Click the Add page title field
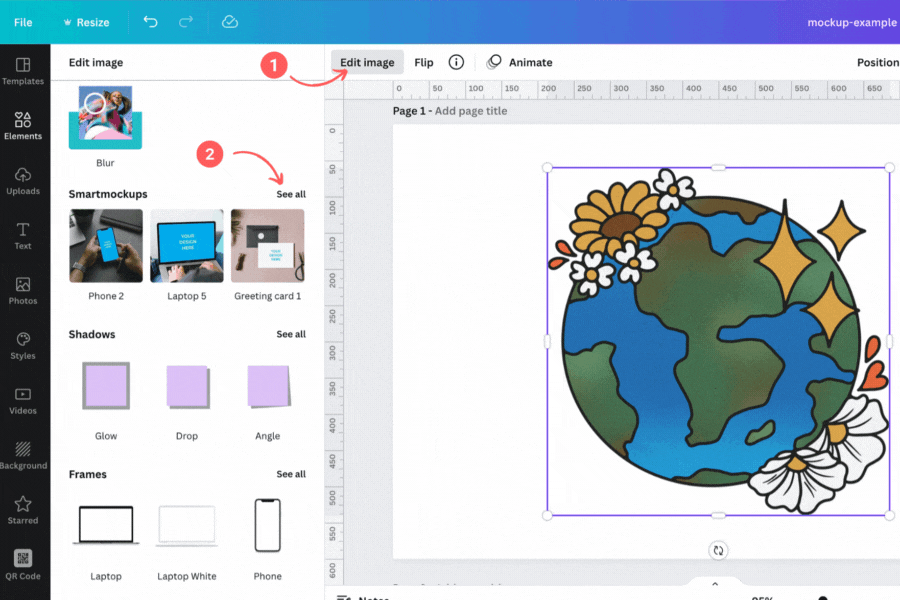Viewport: 900px width, 600px height. click(471, 111)
